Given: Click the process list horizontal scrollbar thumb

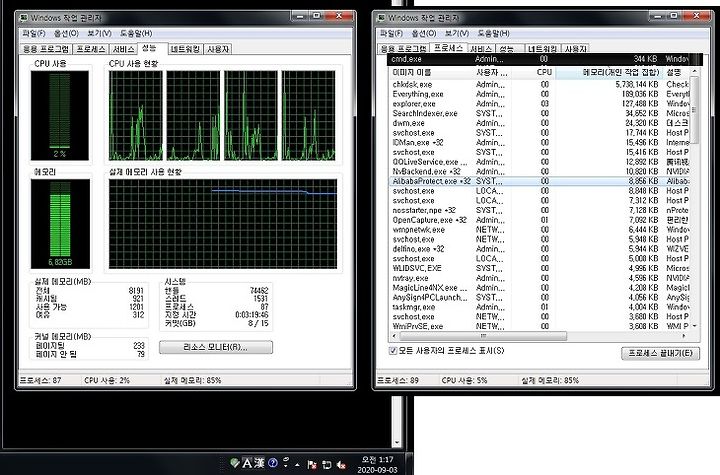Looking at the screenshot, I should click(x=482, y=336).
